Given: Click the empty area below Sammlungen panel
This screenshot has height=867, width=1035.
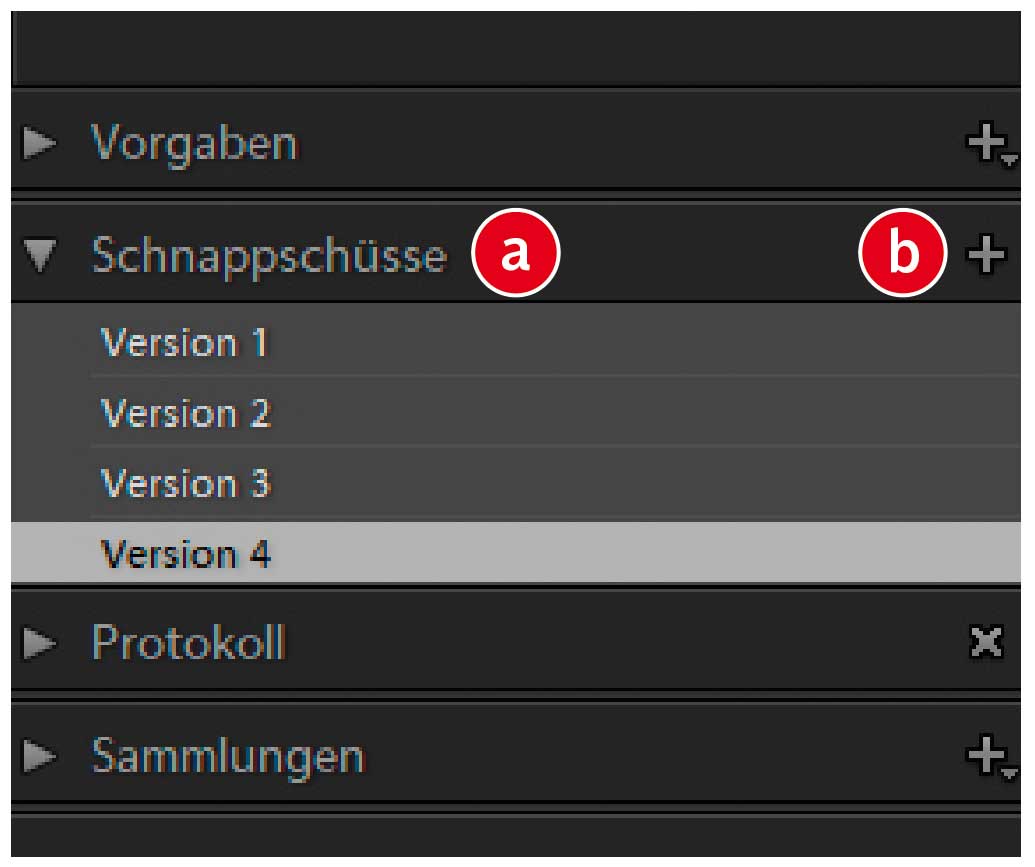Looking at the screenshot, I should click(x=516, y=838).
